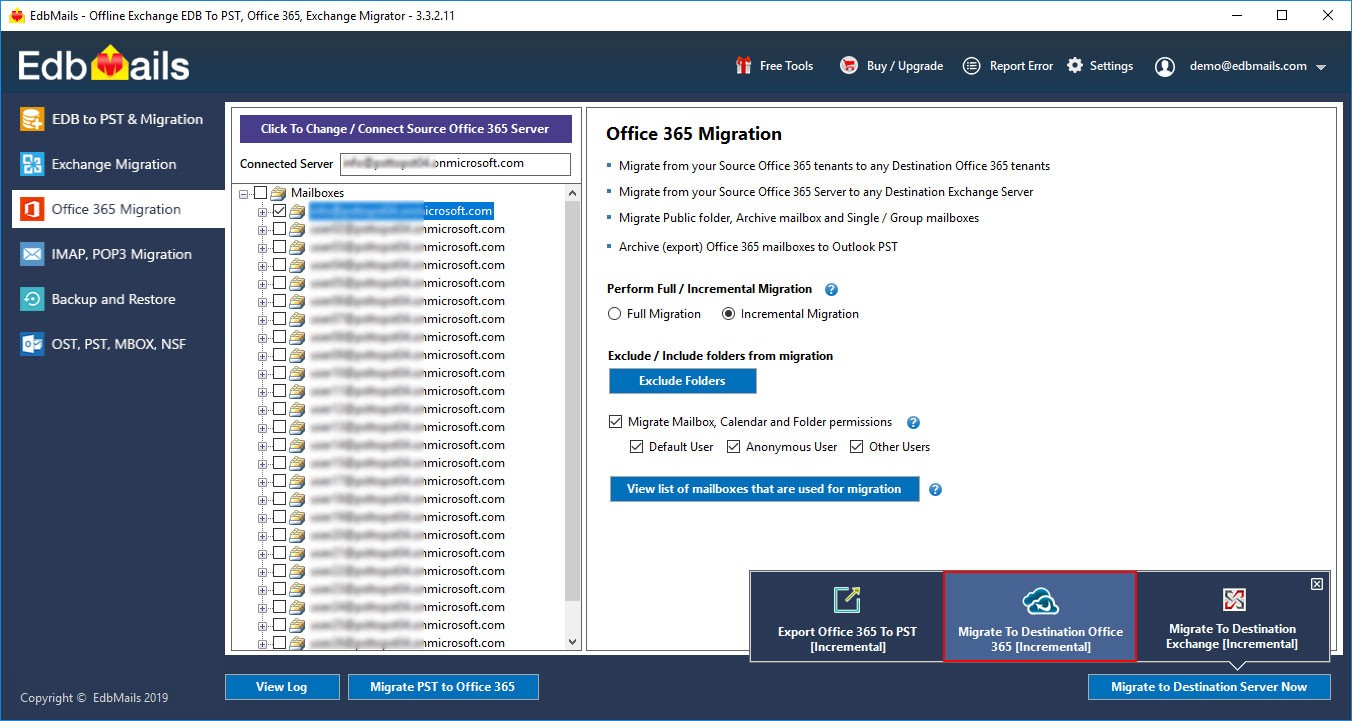Click the mailbox list scrollbar thumb

[x=573, y=400]
